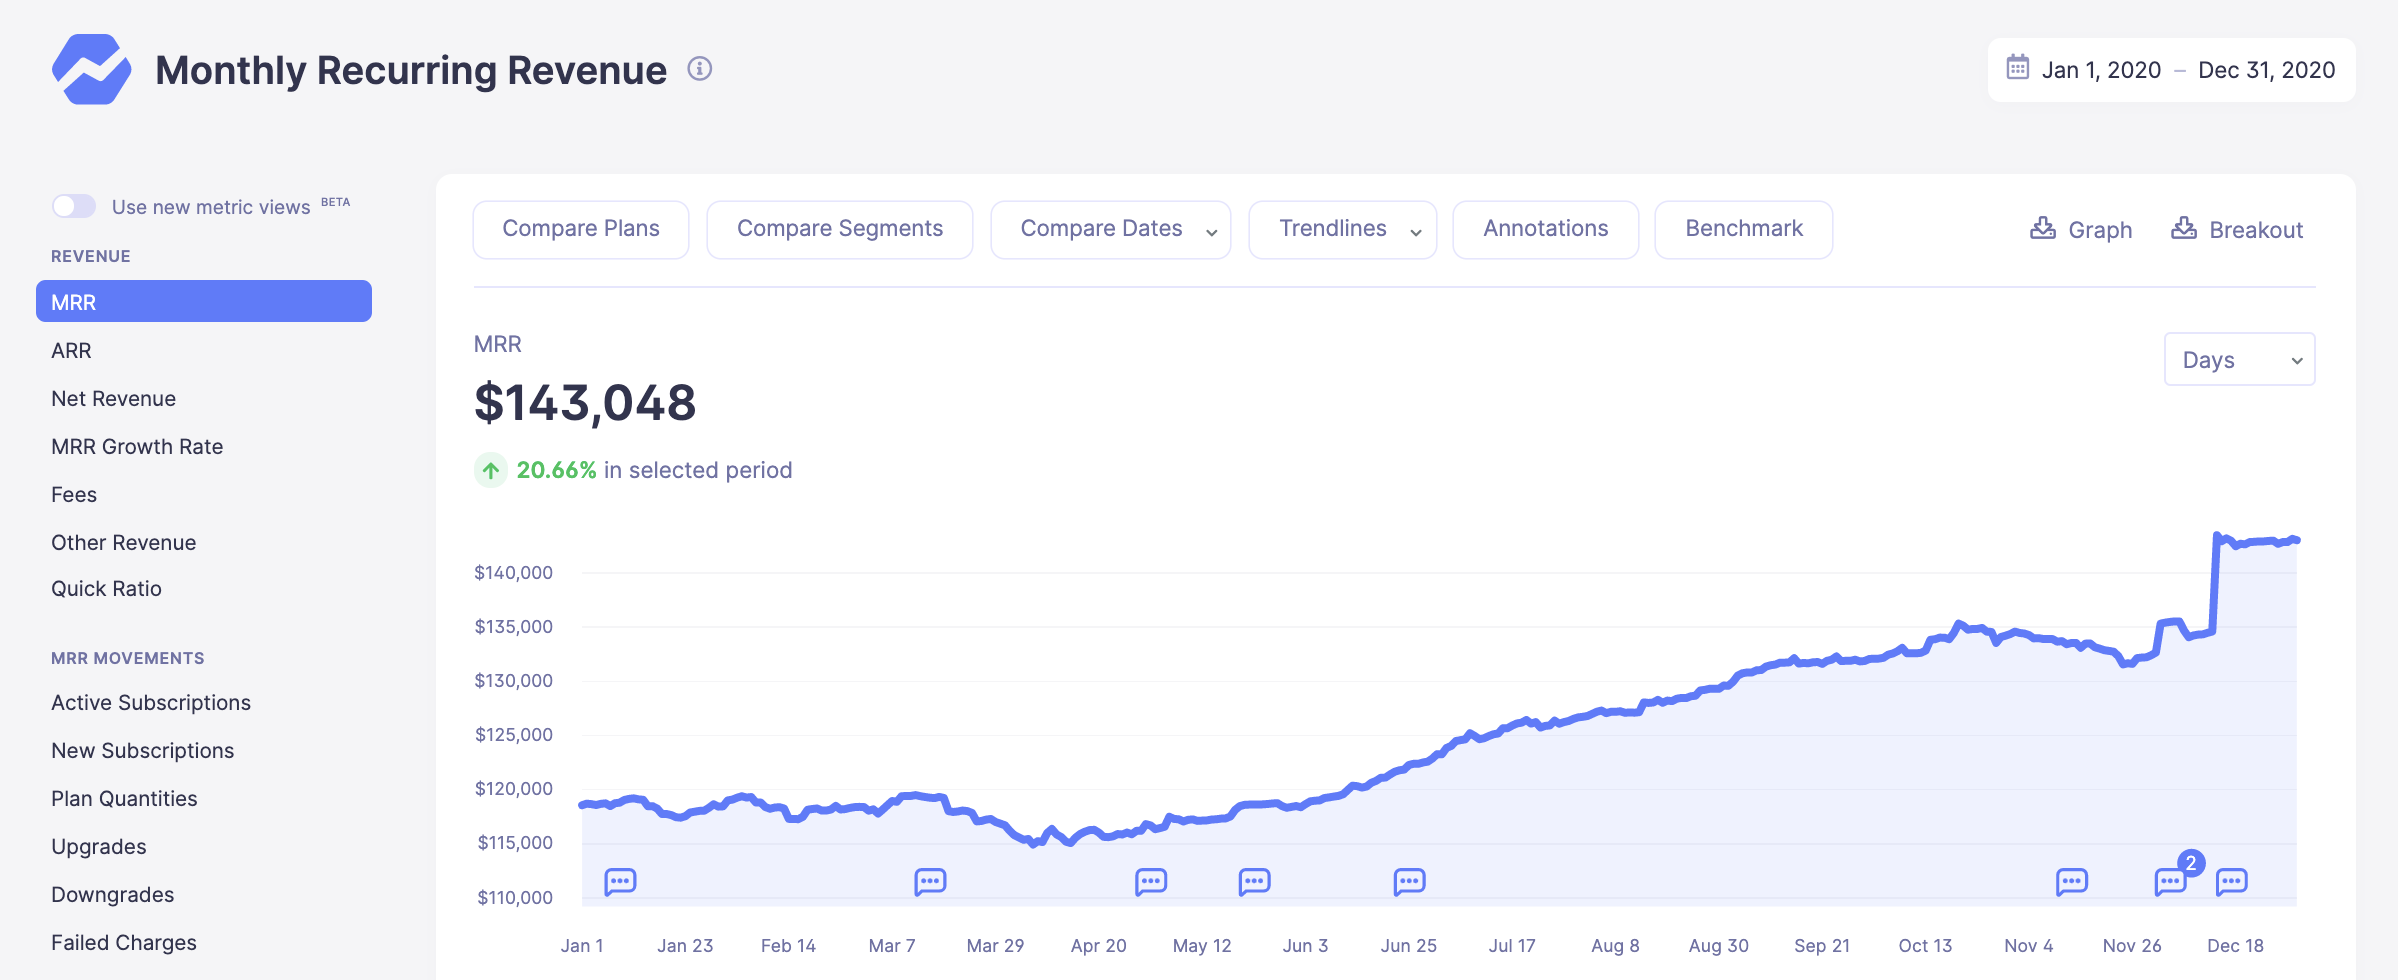Click the ChartMogul logo icon
The image size is (2398, 980).
click(91, 69)
